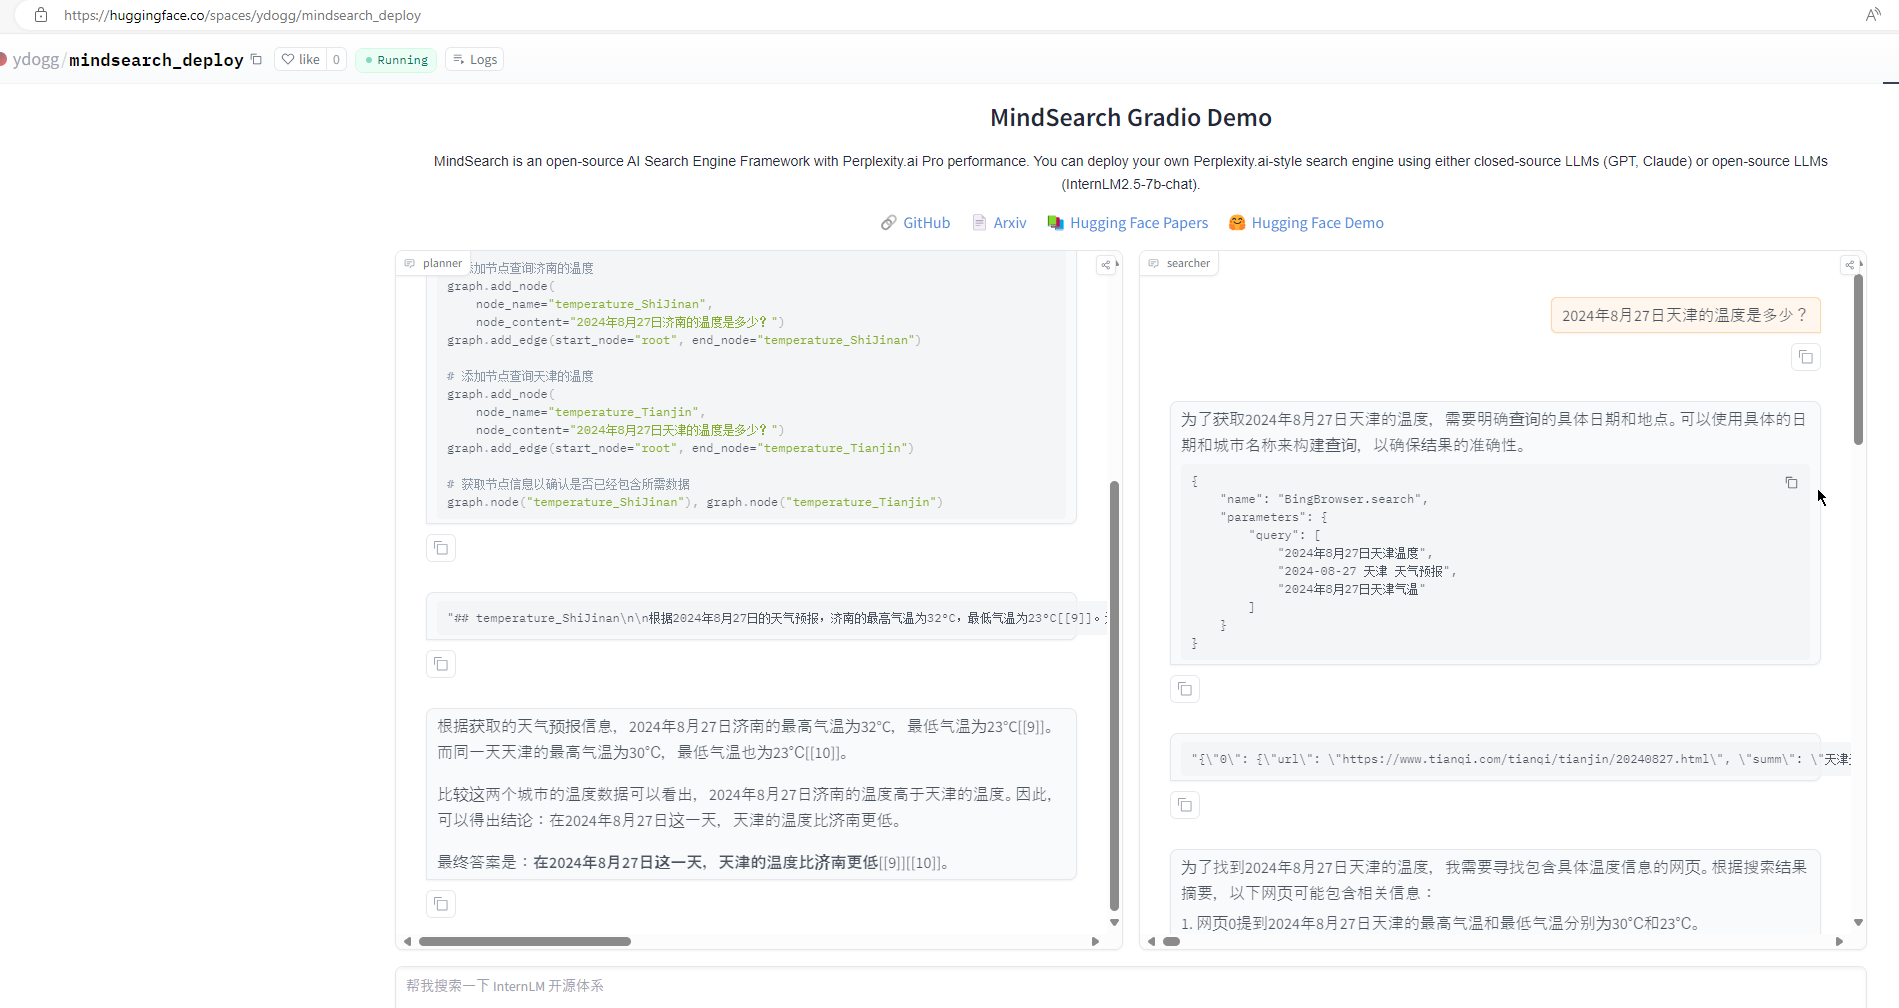Click the planner horizontal scrollbar thumb
This screenshot has width=1899, height=1008.
tap(525, 941)
